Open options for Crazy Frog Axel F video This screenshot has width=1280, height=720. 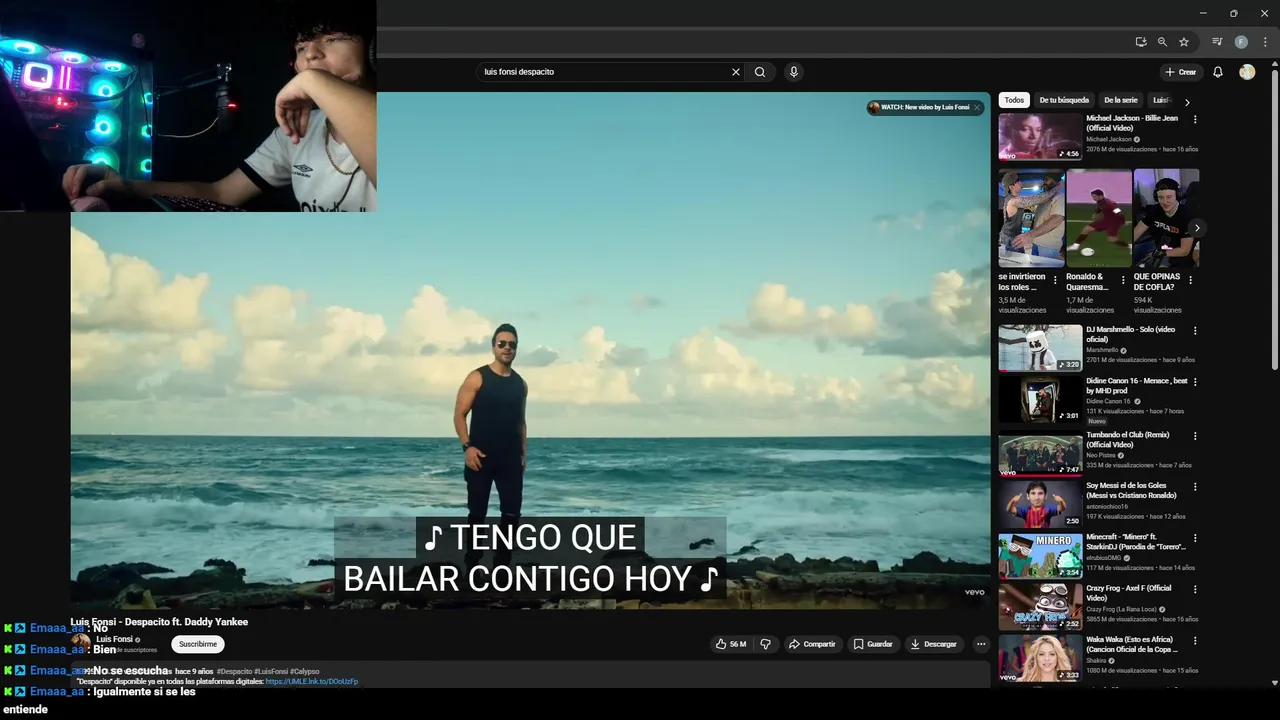click(x=1195, y=589)
